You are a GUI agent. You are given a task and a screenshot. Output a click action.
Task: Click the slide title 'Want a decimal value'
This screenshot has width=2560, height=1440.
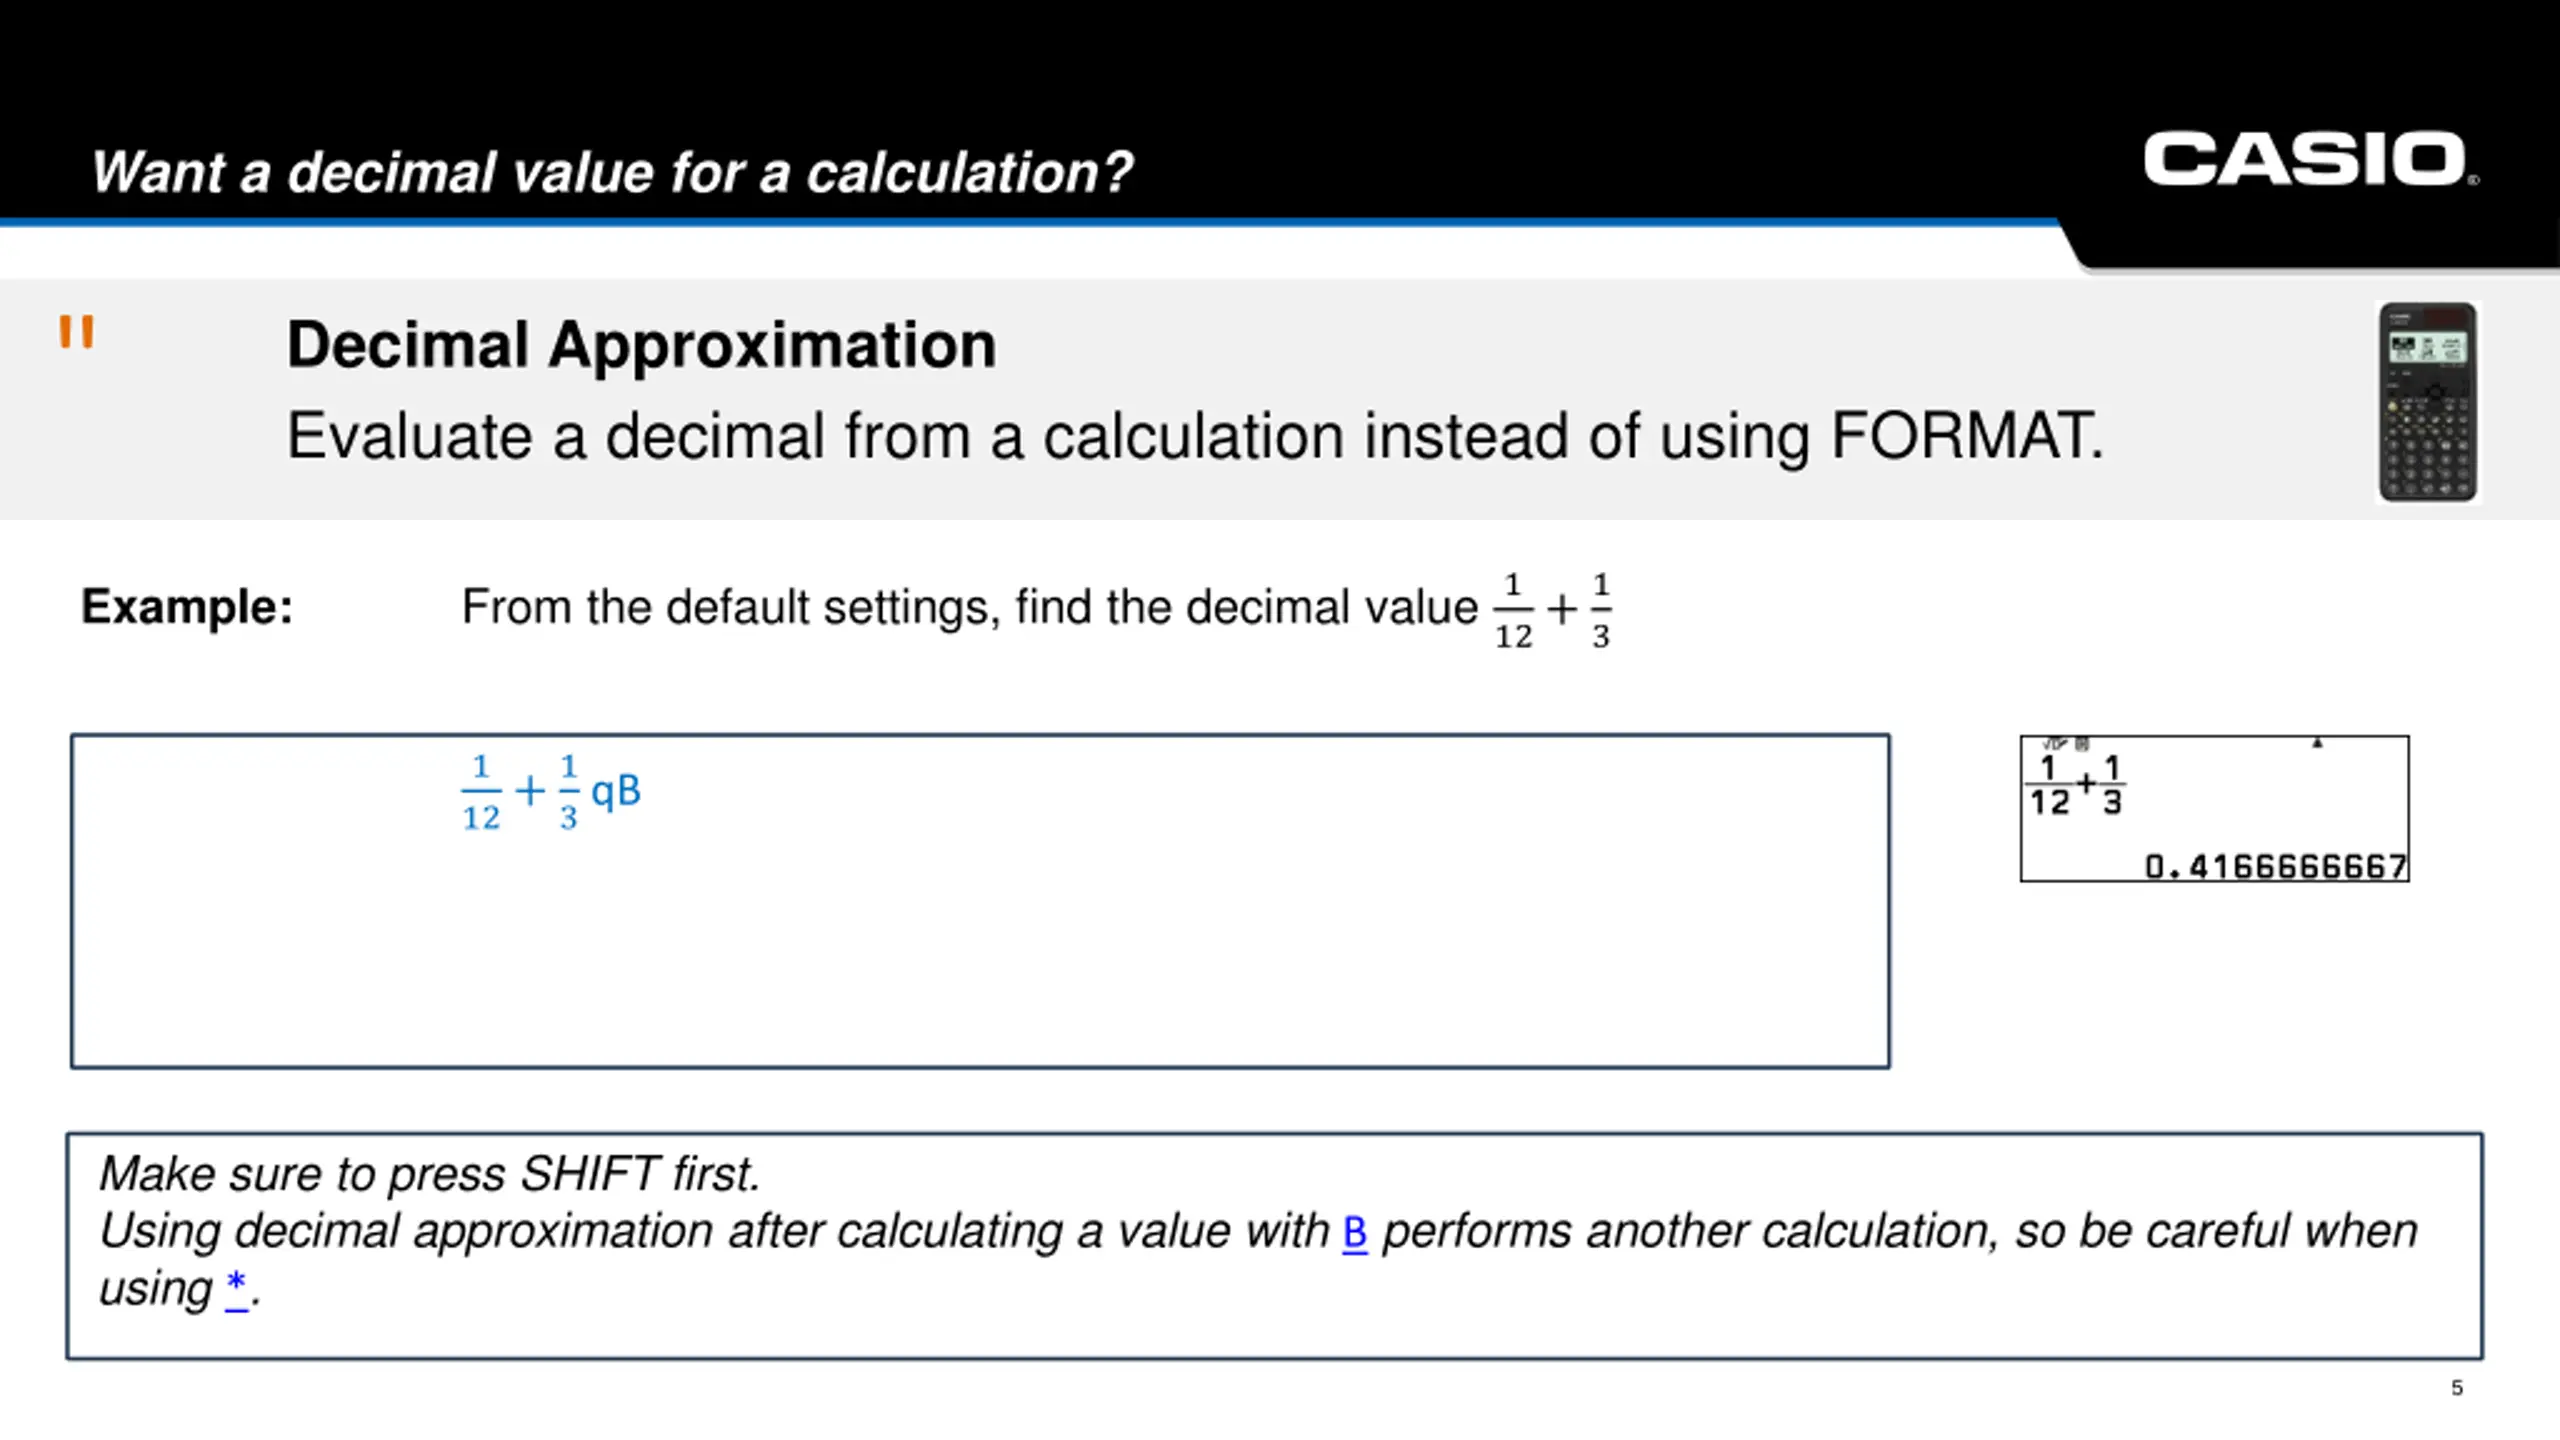[612, 171]
